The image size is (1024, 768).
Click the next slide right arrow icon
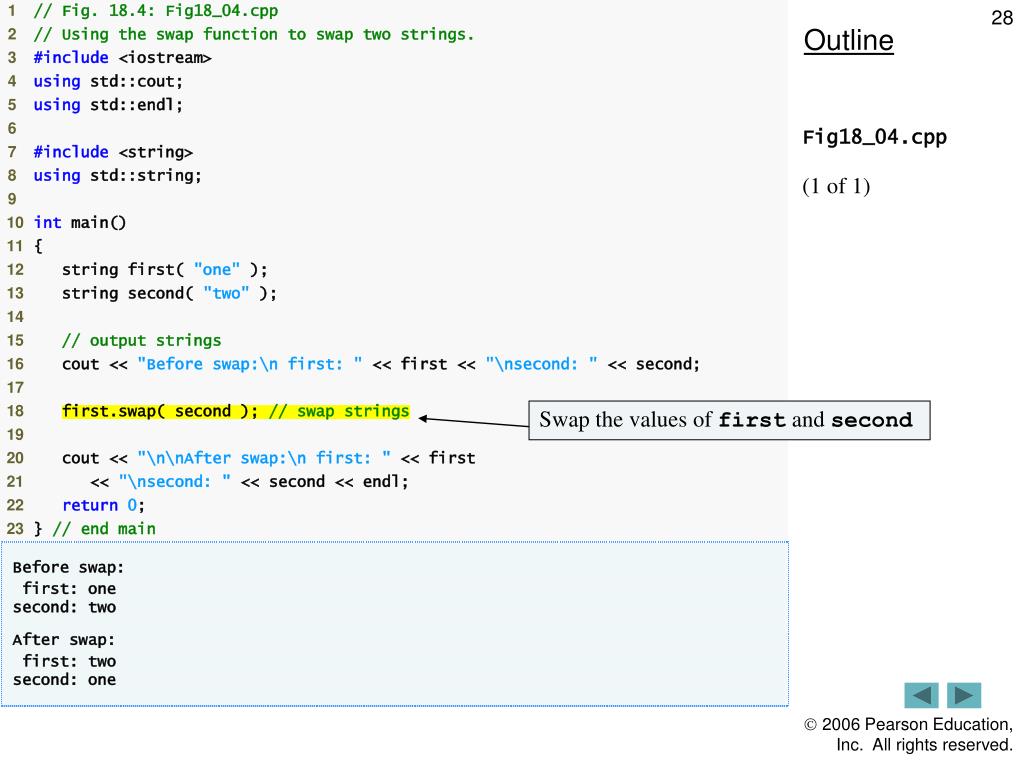click(x=964, y=696)
